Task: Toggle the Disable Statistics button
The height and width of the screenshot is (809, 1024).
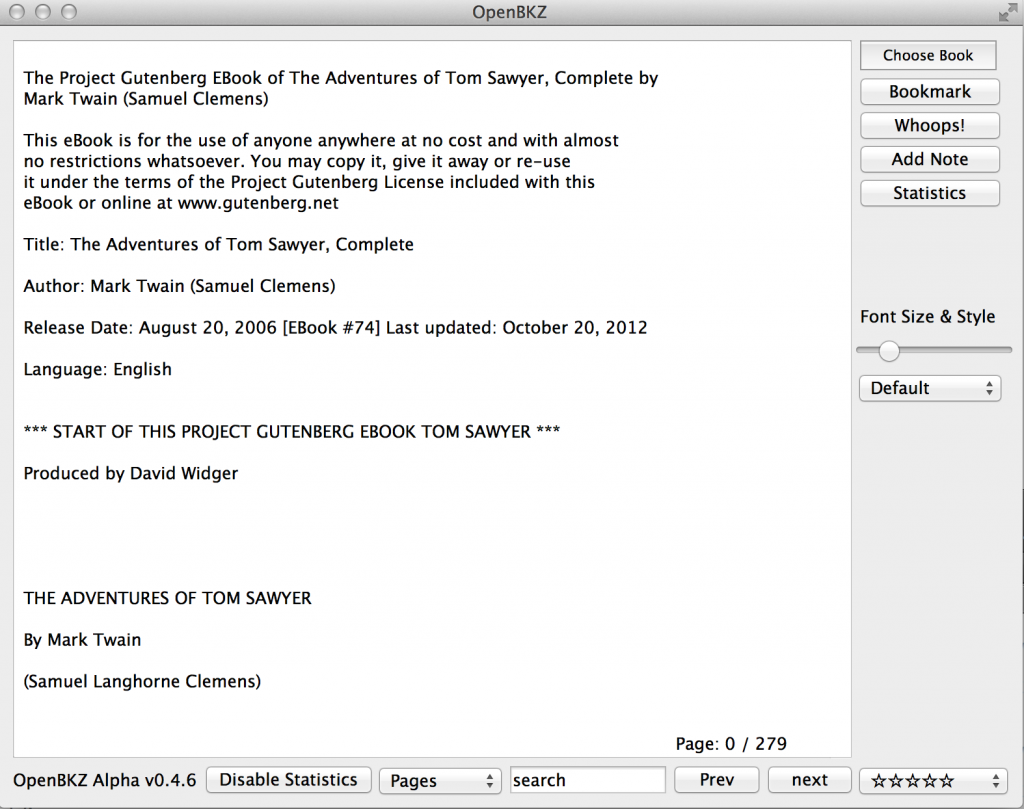Action: tap(288, 780)
